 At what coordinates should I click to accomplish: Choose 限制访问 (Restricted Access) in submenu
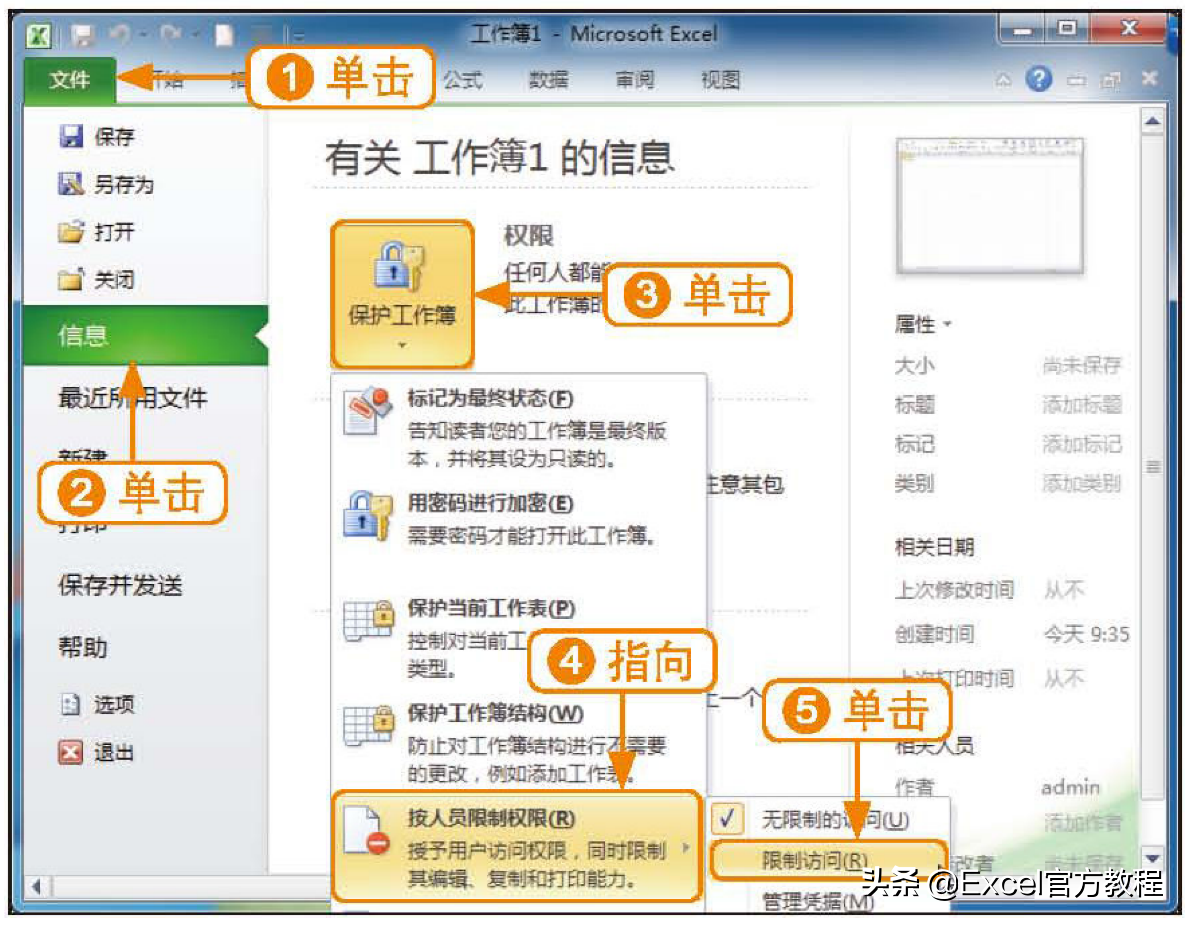coord(828,860)
